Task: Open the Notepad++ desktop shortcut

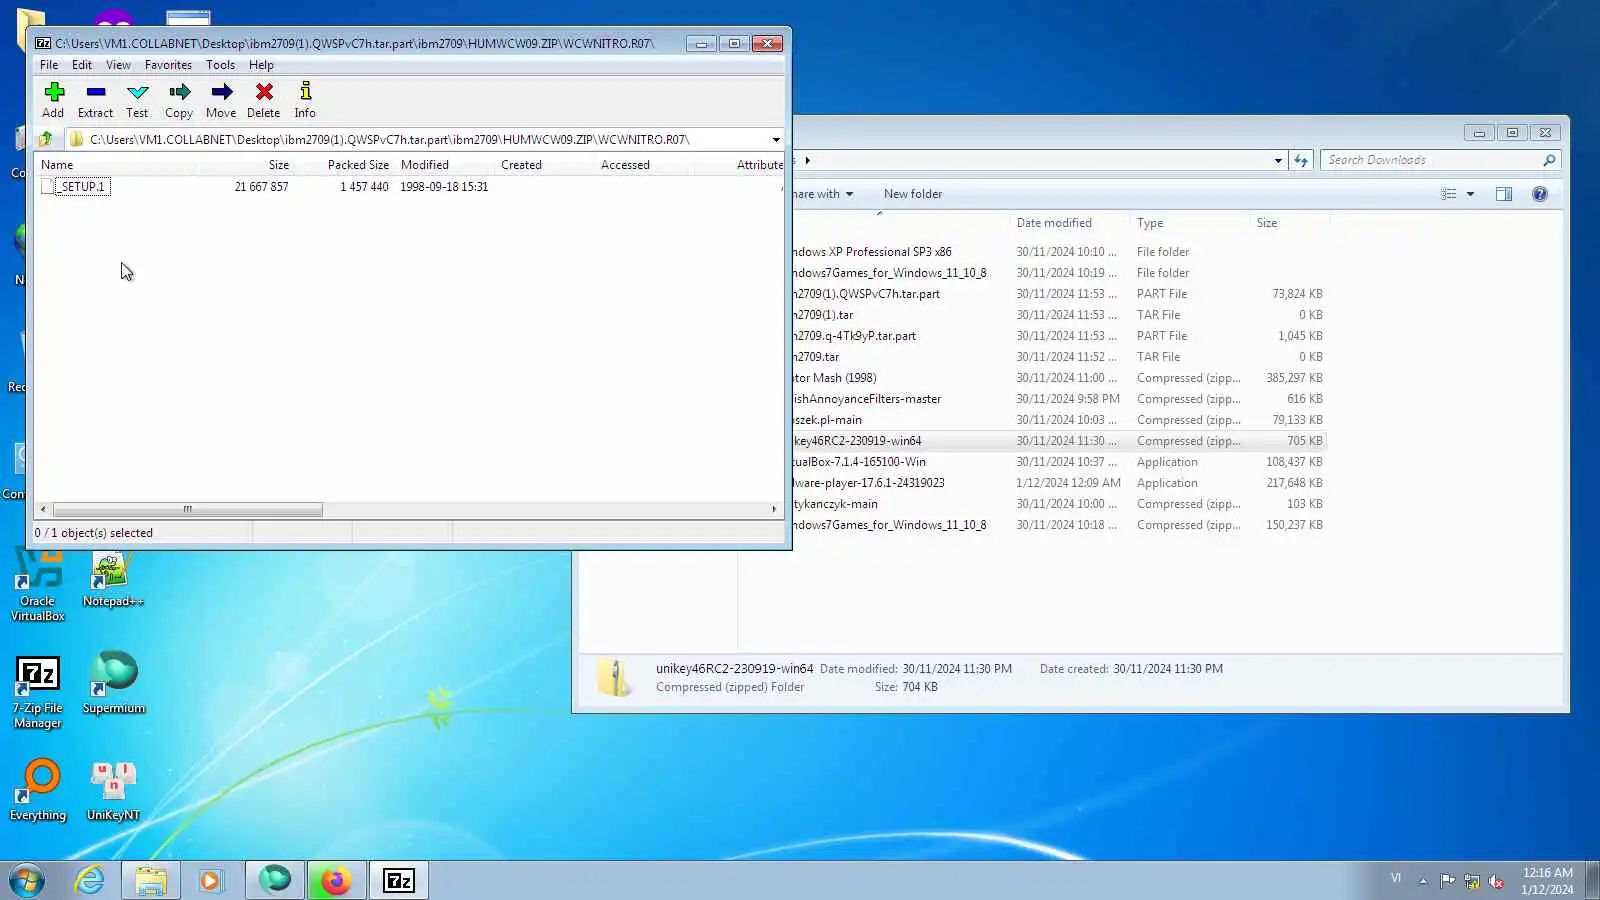Action: click(113, 580)
